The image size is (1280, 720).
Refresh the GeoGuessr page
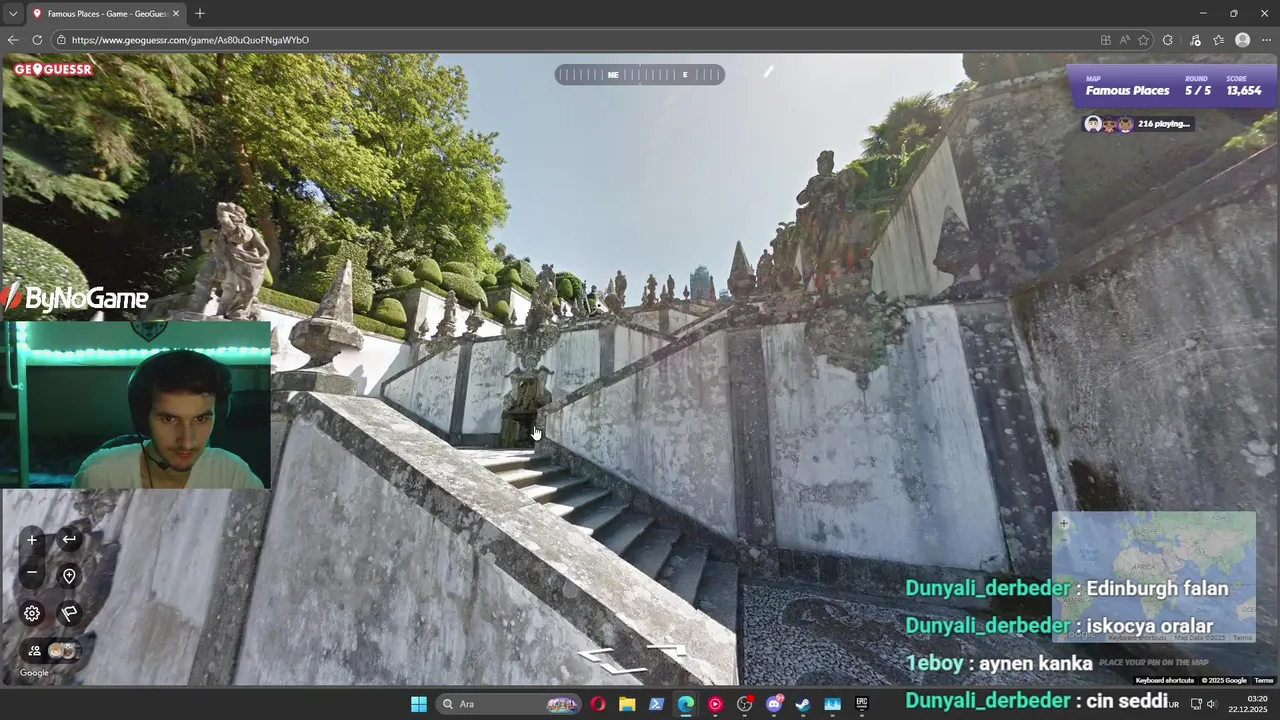pos(37,40)
